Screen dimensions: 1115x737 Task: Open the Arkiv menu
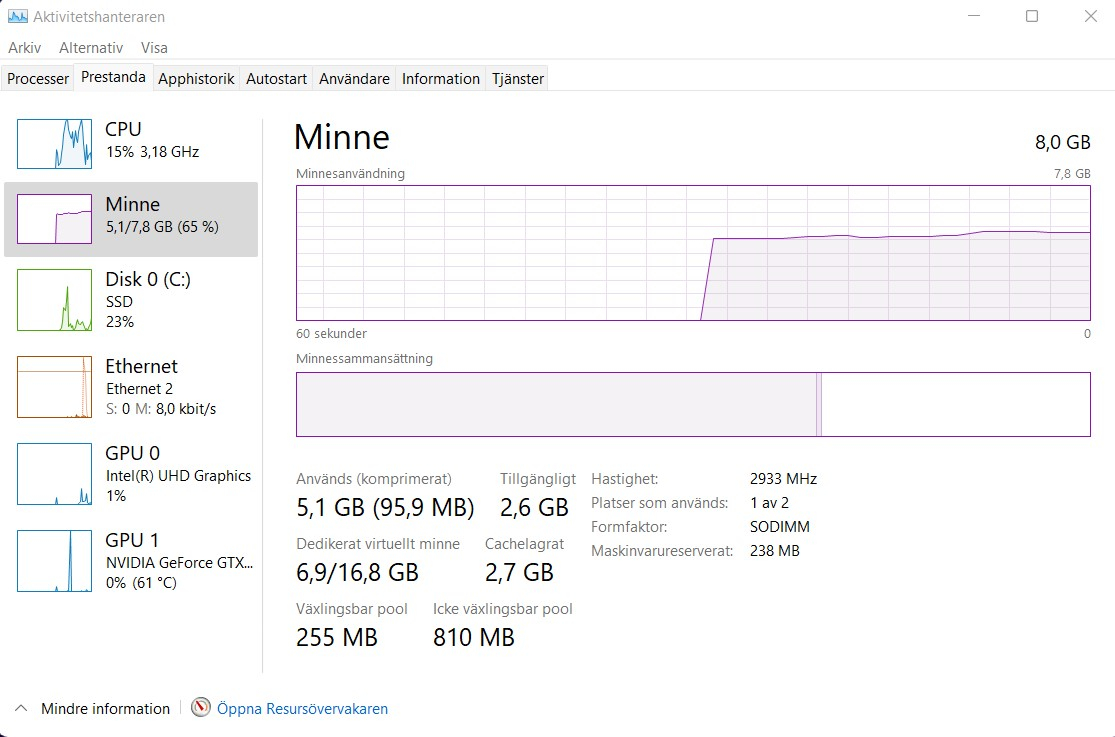(24, 48)
